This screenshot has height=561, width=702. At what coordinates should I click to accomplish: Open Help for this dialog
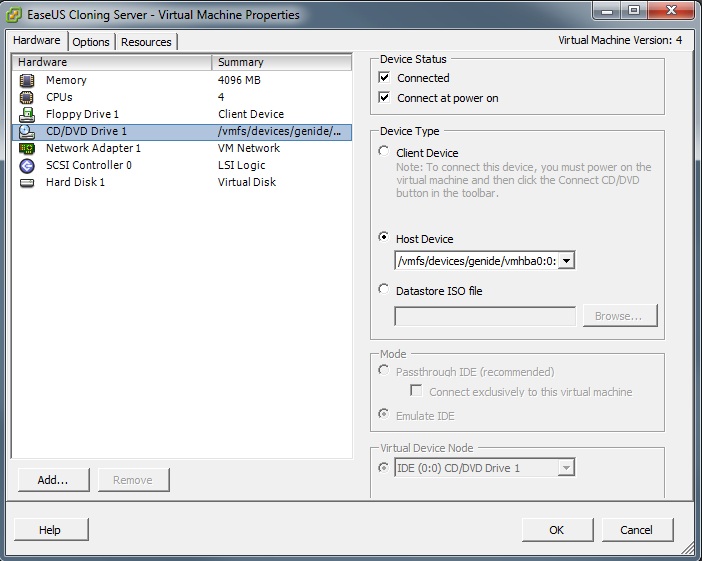tap(50, 530)
